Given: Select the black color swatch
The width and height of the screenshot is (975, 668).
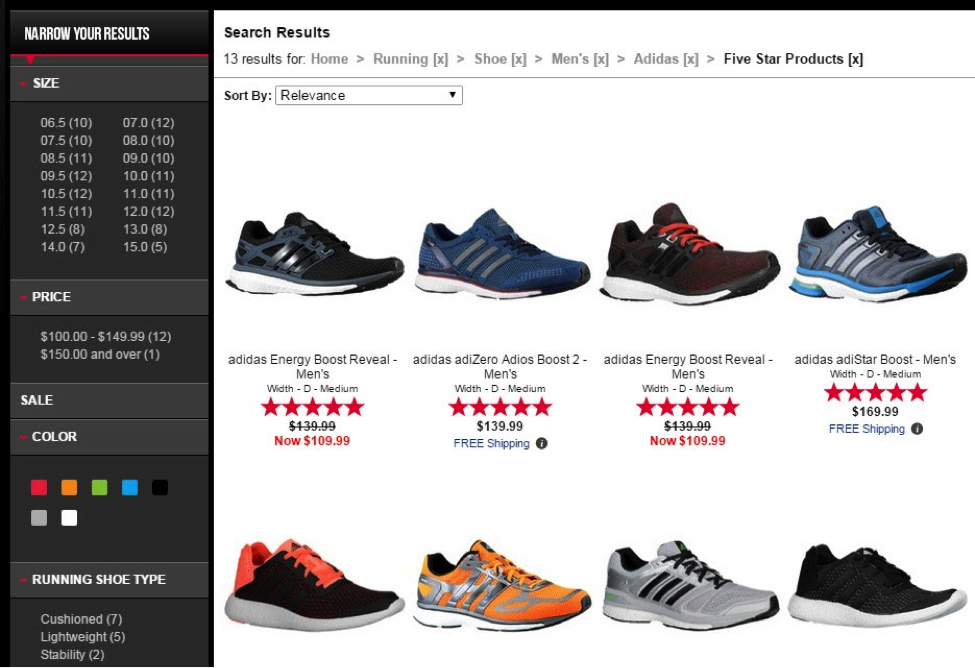Looking at the screenshot, I should (x=160, y=488).
